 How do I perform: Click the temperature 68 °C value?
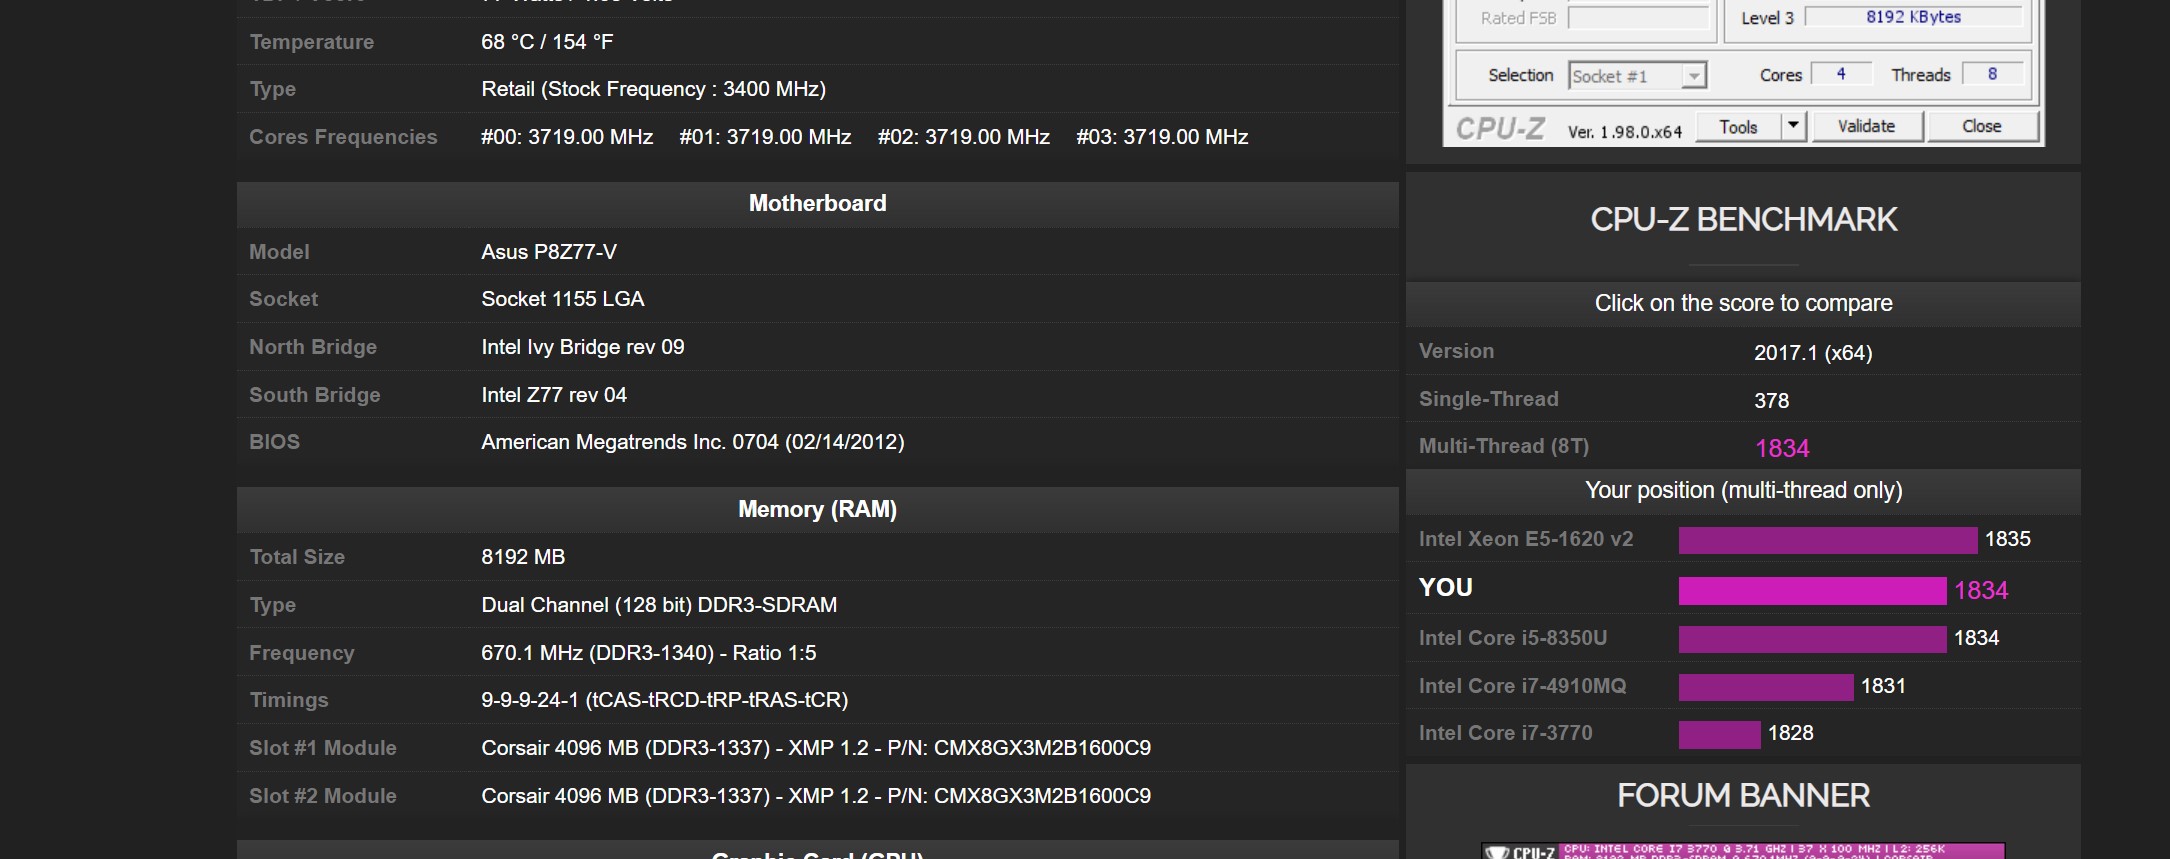coord(547,42)
